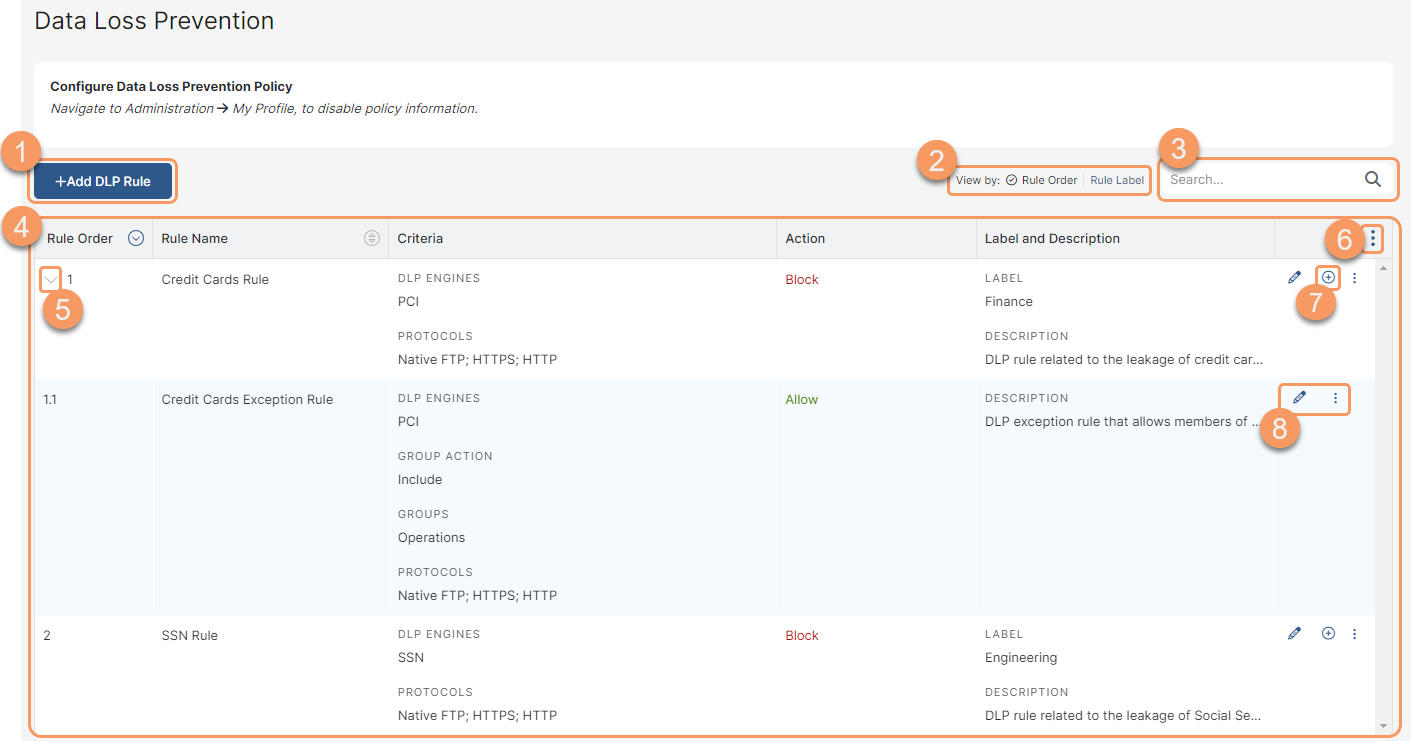Click the search magnifier icon
The width and height of the screenshot is (1411, 741).
pyautogui.click(x=1372, y=178)
